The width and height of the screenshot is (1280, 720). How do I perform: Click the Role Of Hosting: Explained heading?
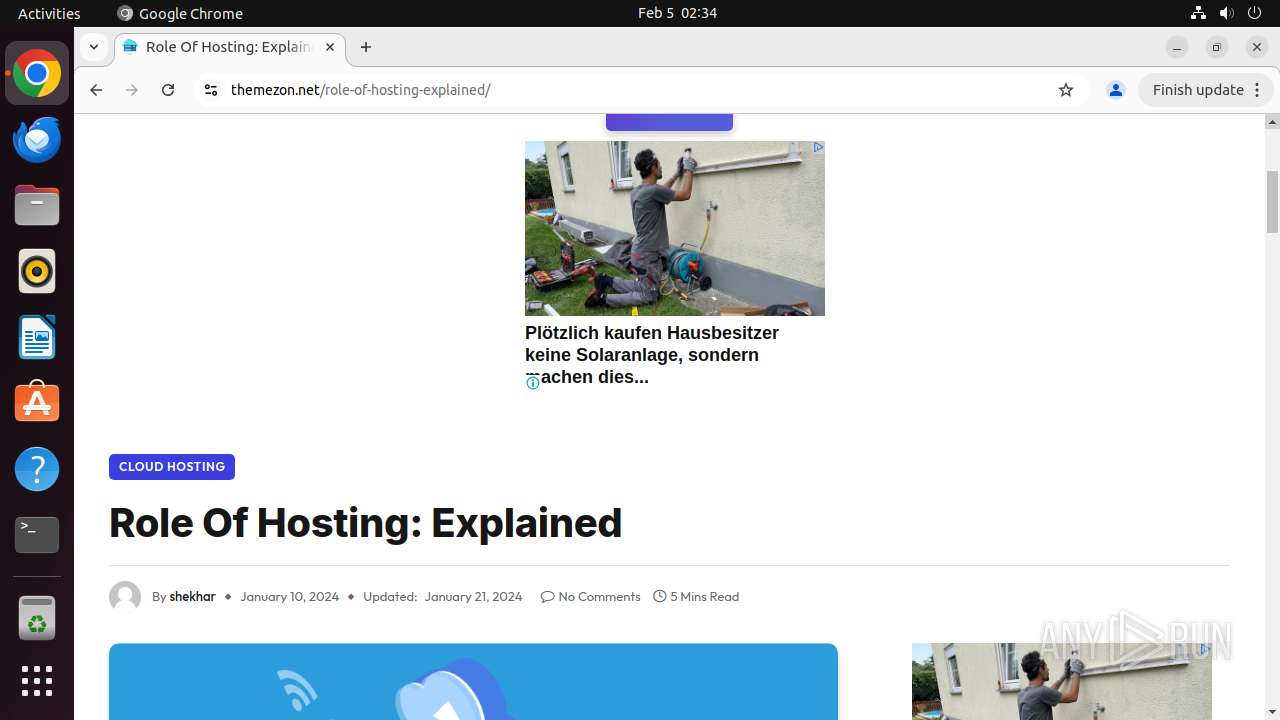click(x=365, y=523)
